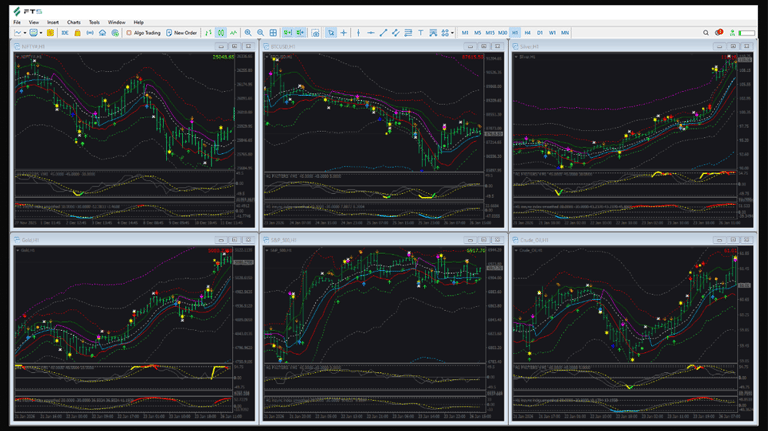
Task: Select the standard cursor tool
Action: [x=331, y=33]
